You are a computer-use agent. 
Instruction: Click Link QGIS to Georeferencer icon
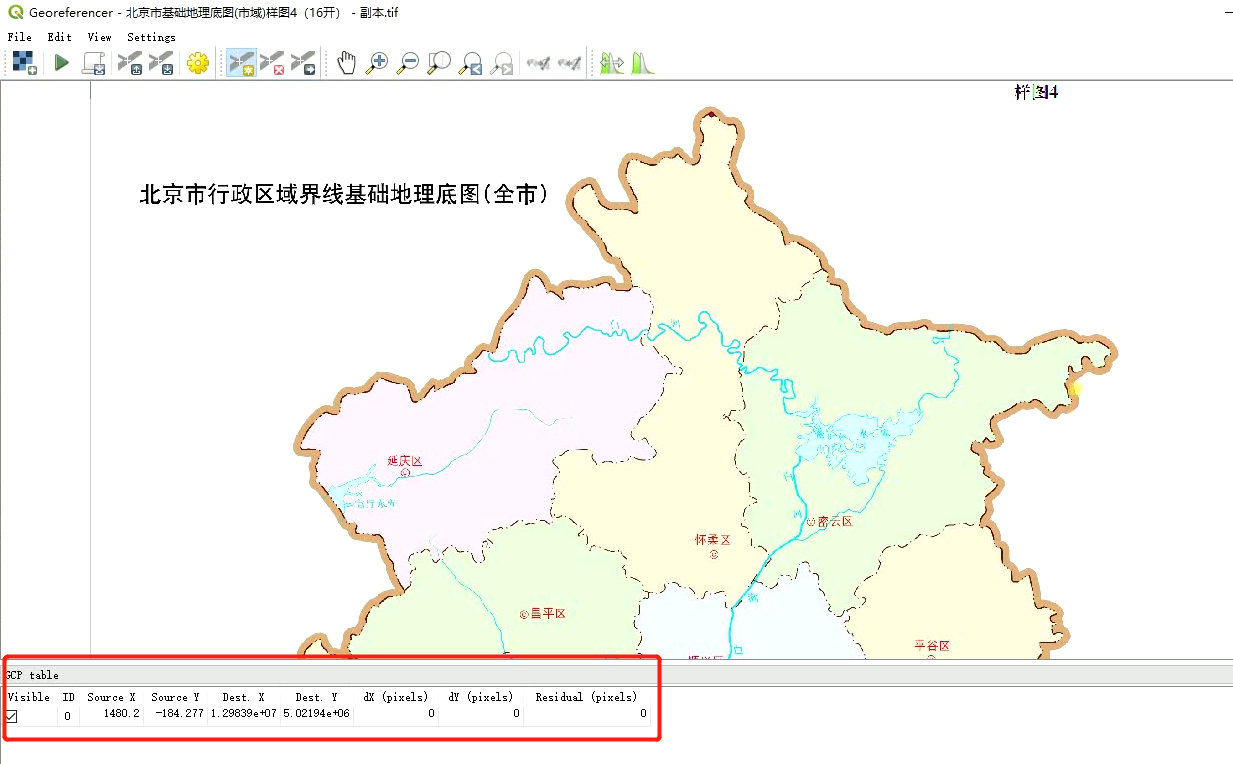(570, 63)
